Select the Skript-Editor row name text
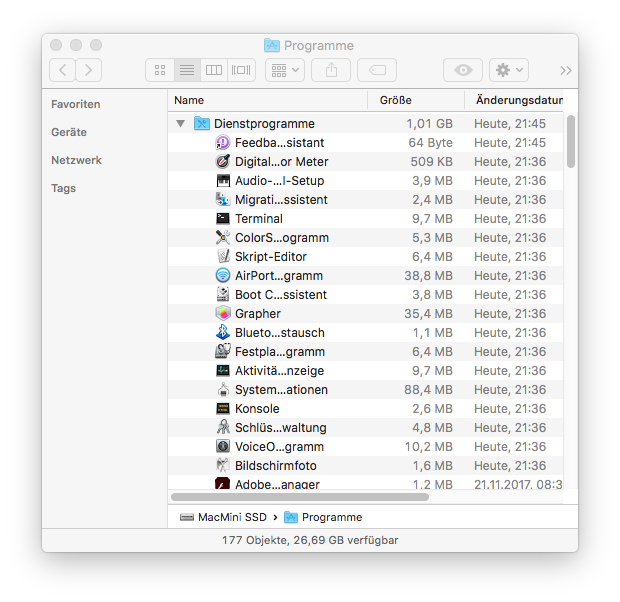This screenshot has height=602, width=620. [271, 256]
